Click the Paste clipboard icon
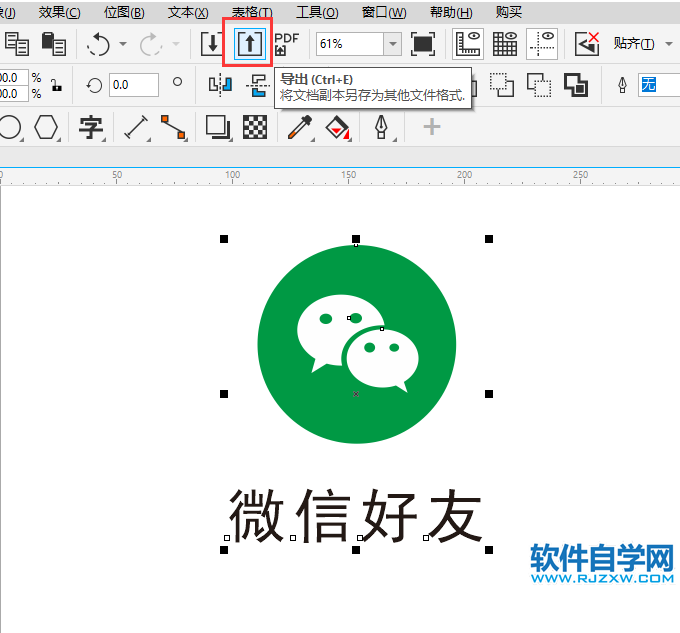 tap(54, 44)
